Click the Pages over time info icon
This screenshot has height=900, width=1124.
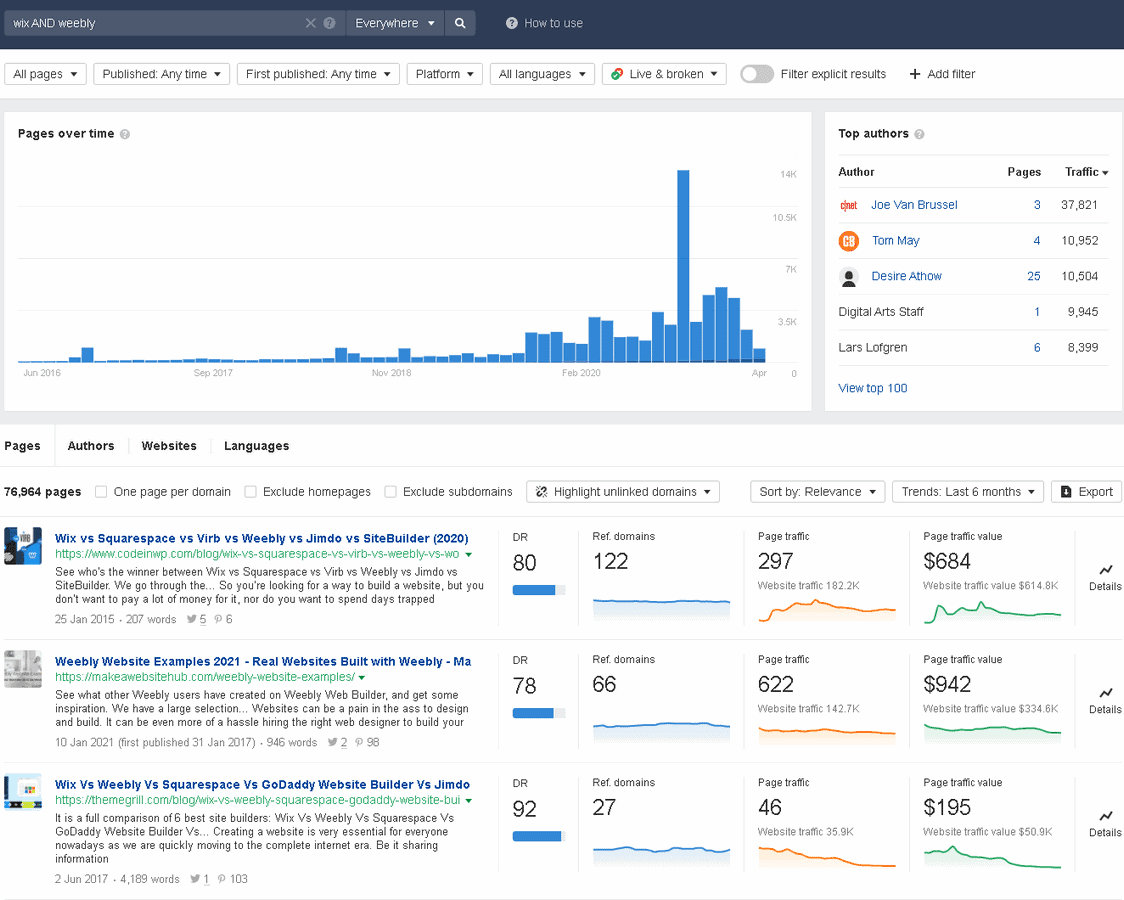(125, 134)
